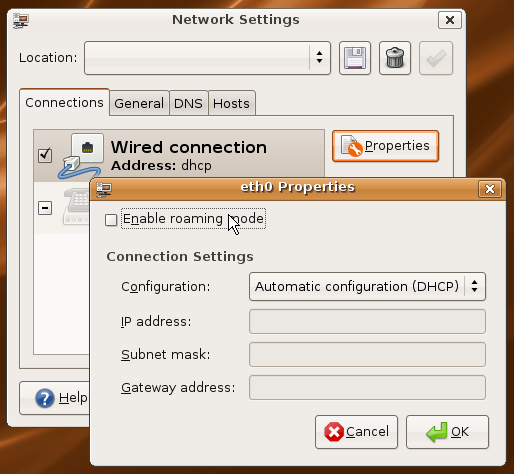The image size is (514, 474).
Task: Enable roaming mode checkbox
Action: pyautogui.click(x=111, y=220)
